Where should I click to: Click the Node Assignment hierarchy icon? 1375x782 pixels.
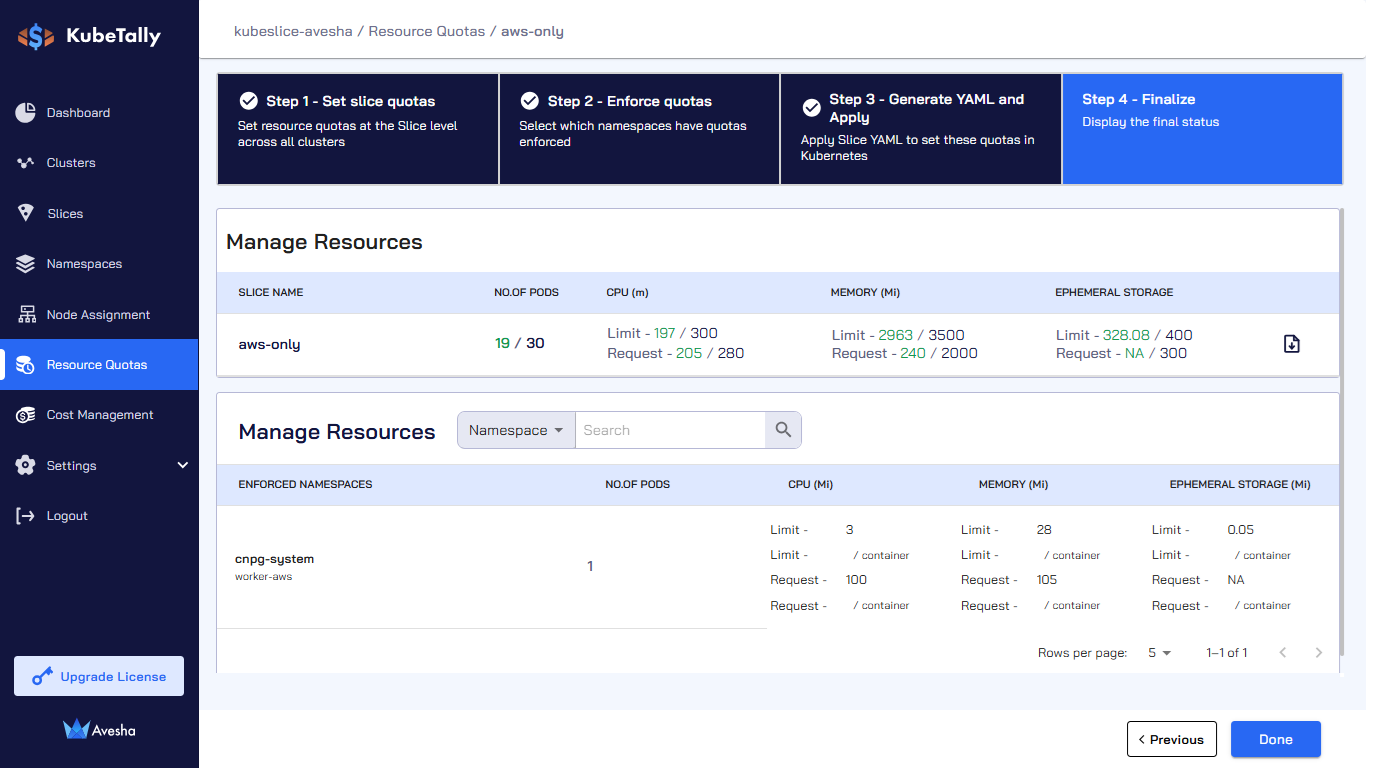27,314
